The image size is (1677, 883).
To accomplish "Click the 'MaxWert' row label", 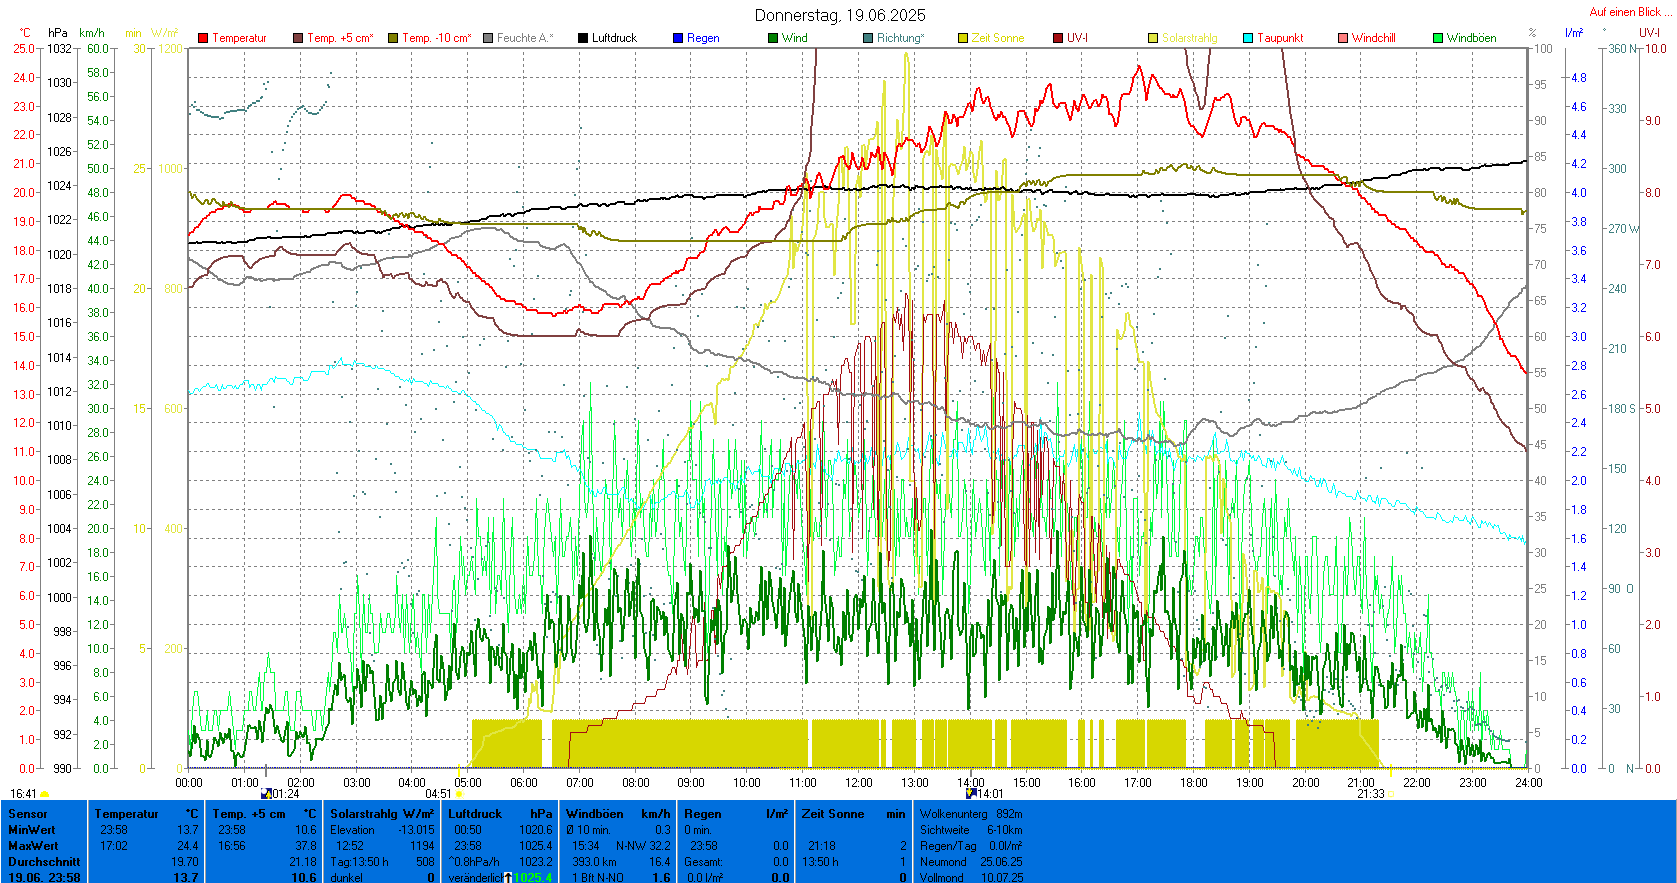I will click(33, 846).
